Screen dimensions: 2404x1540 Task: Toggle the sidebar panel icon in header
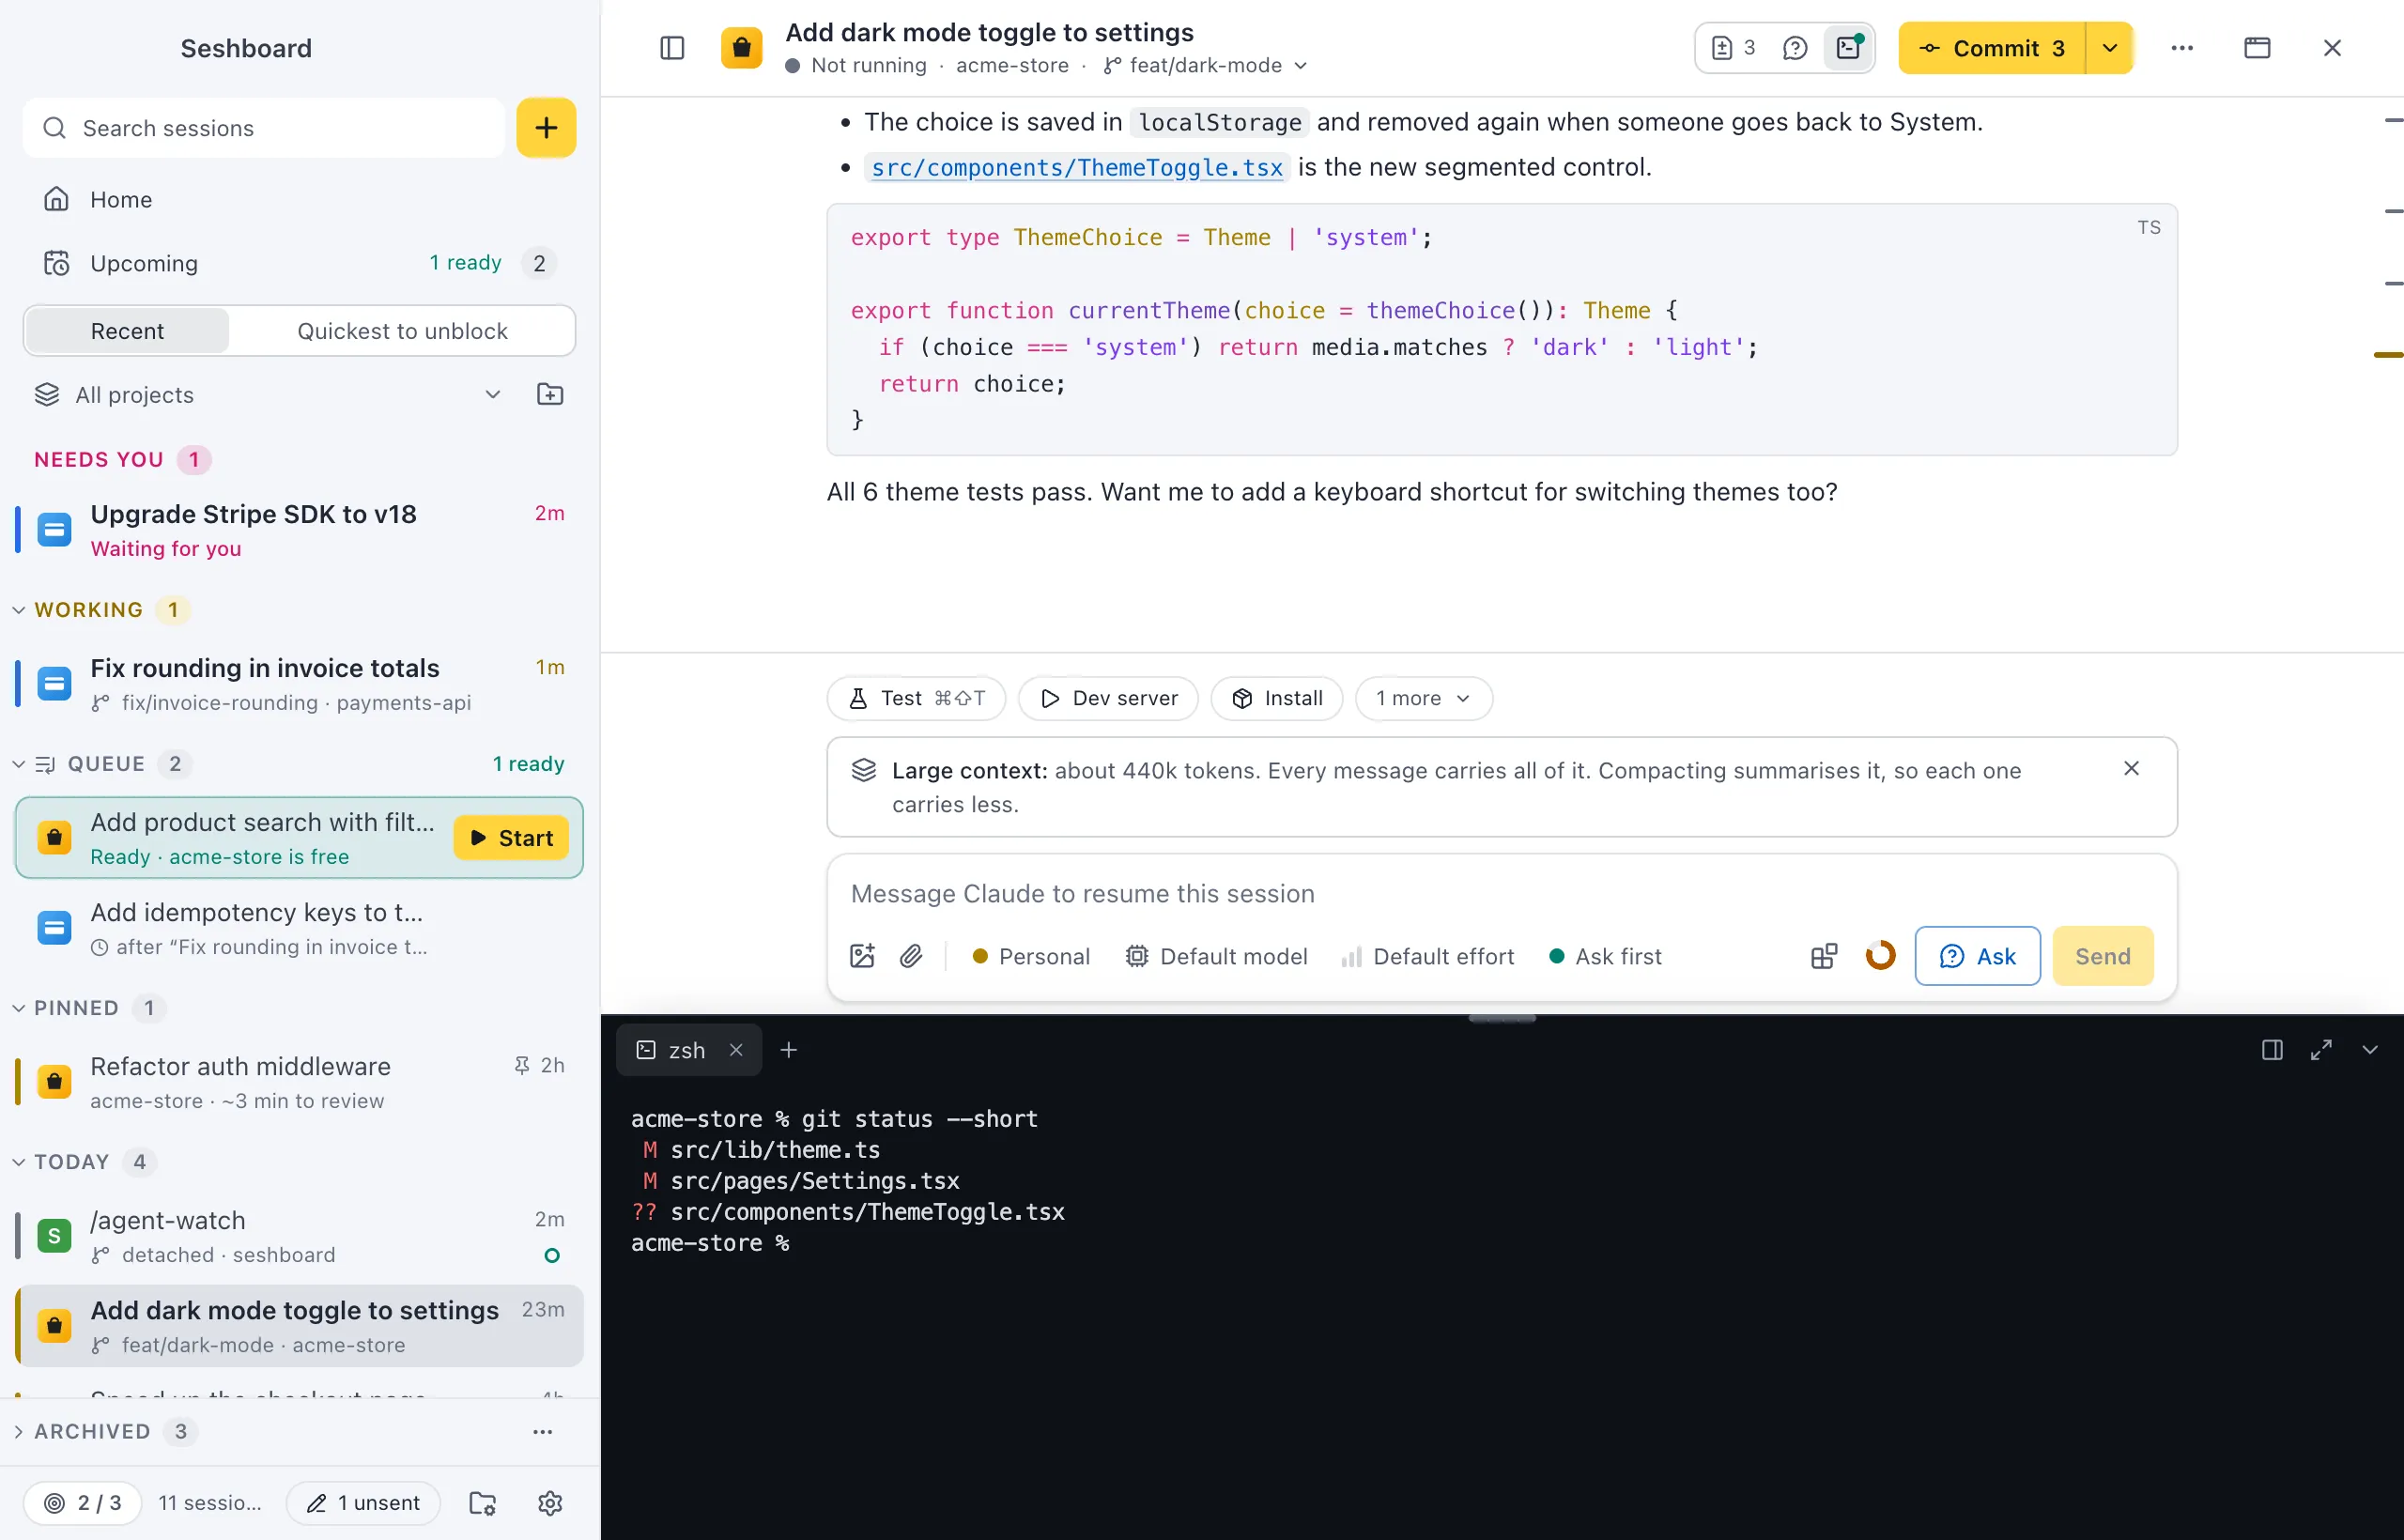[x=672, y=48]
